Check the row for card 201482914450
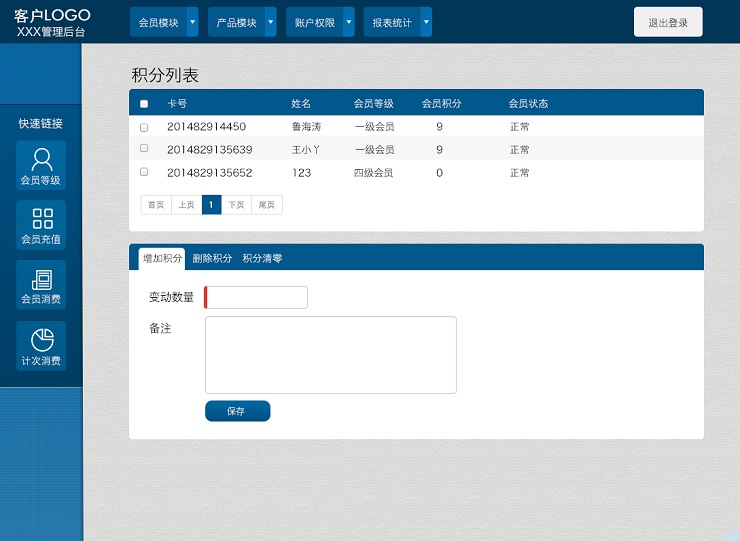Screen dimensions: 740x541 pyautogui.click(x=144, y=127)
